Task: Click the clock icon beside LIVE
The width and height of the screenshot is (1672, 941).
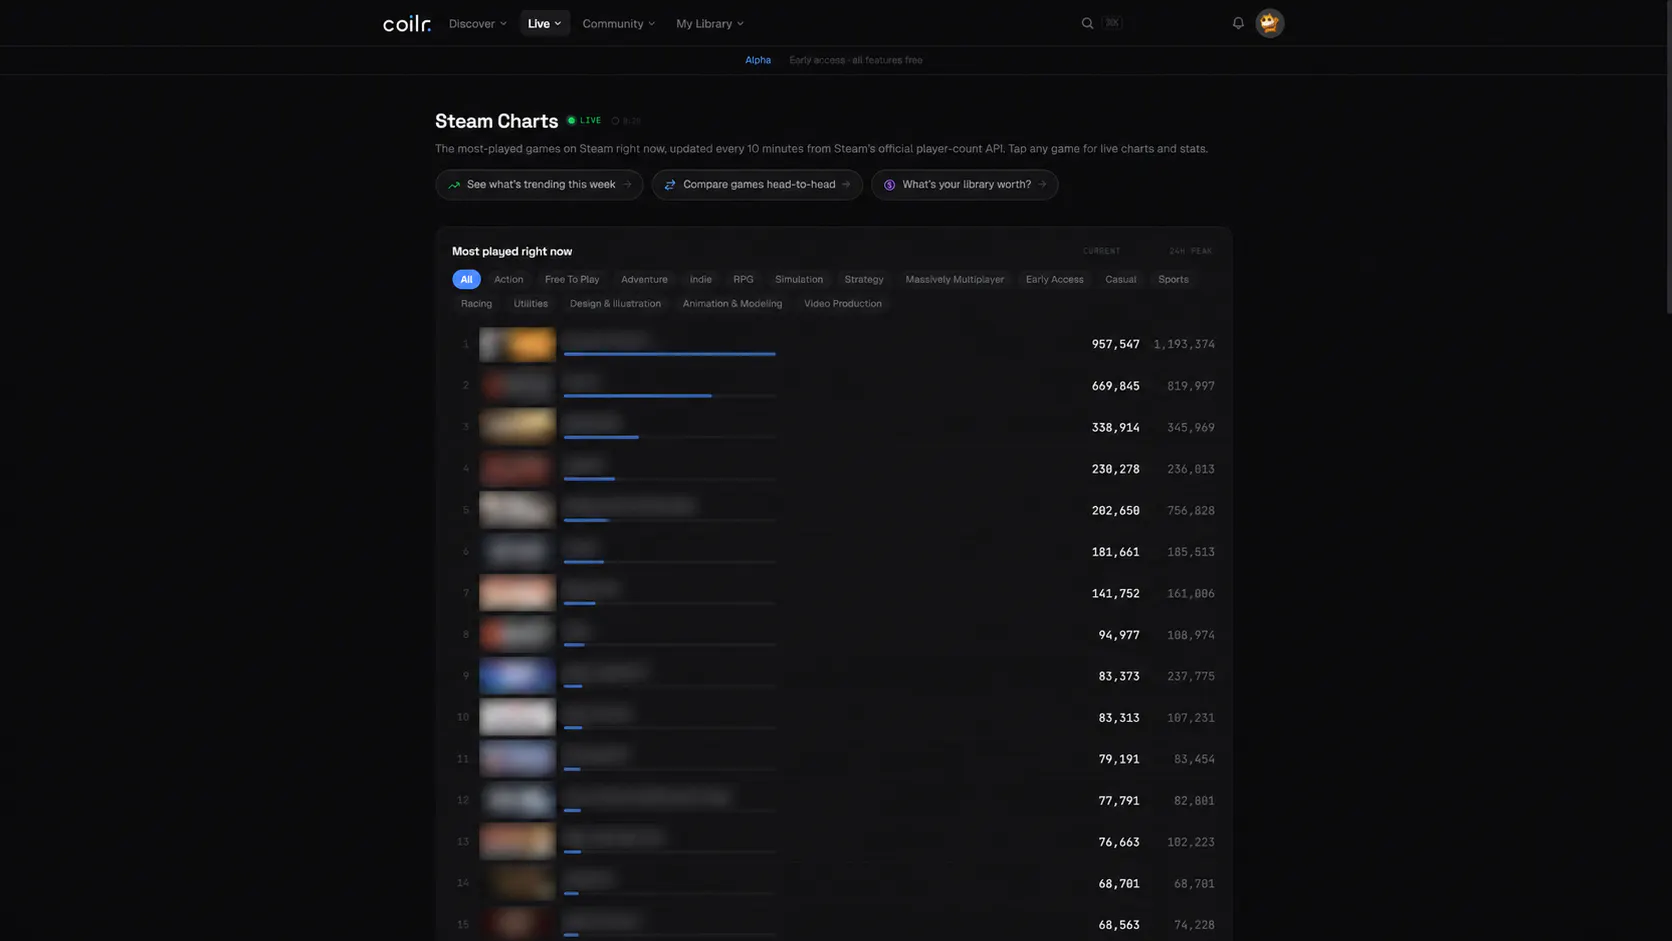Action: click(615, 121)
